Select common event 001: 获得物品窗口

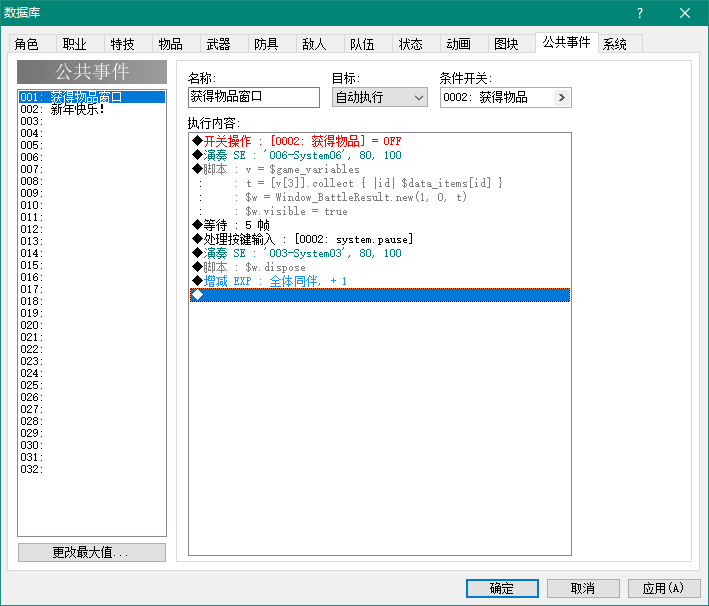[92, 97]
